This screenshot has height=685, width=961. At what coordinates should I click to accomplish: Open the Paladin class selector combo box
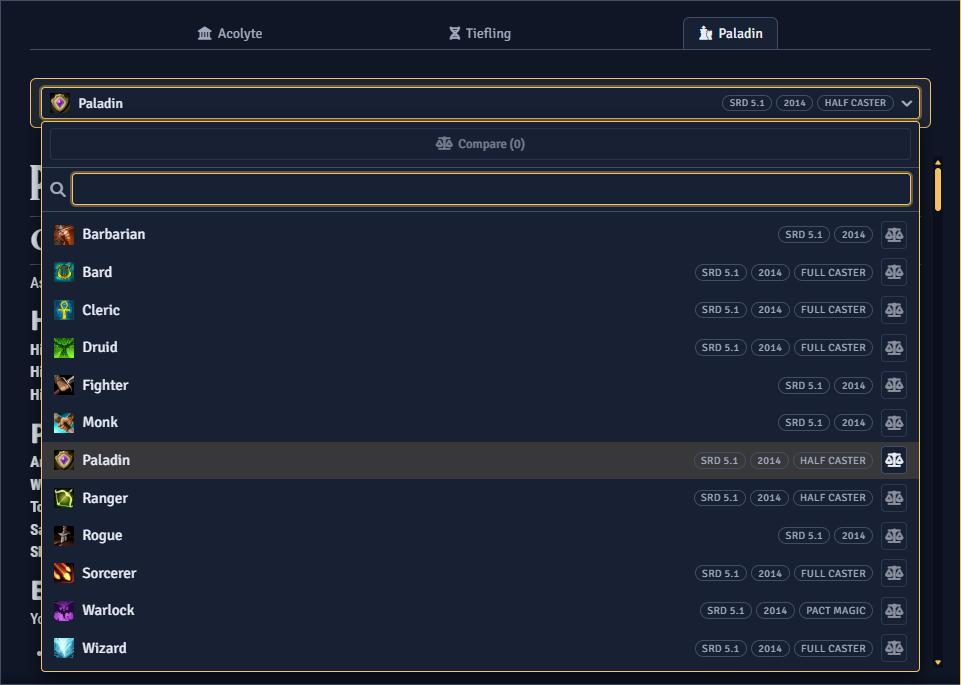[480, 103]
